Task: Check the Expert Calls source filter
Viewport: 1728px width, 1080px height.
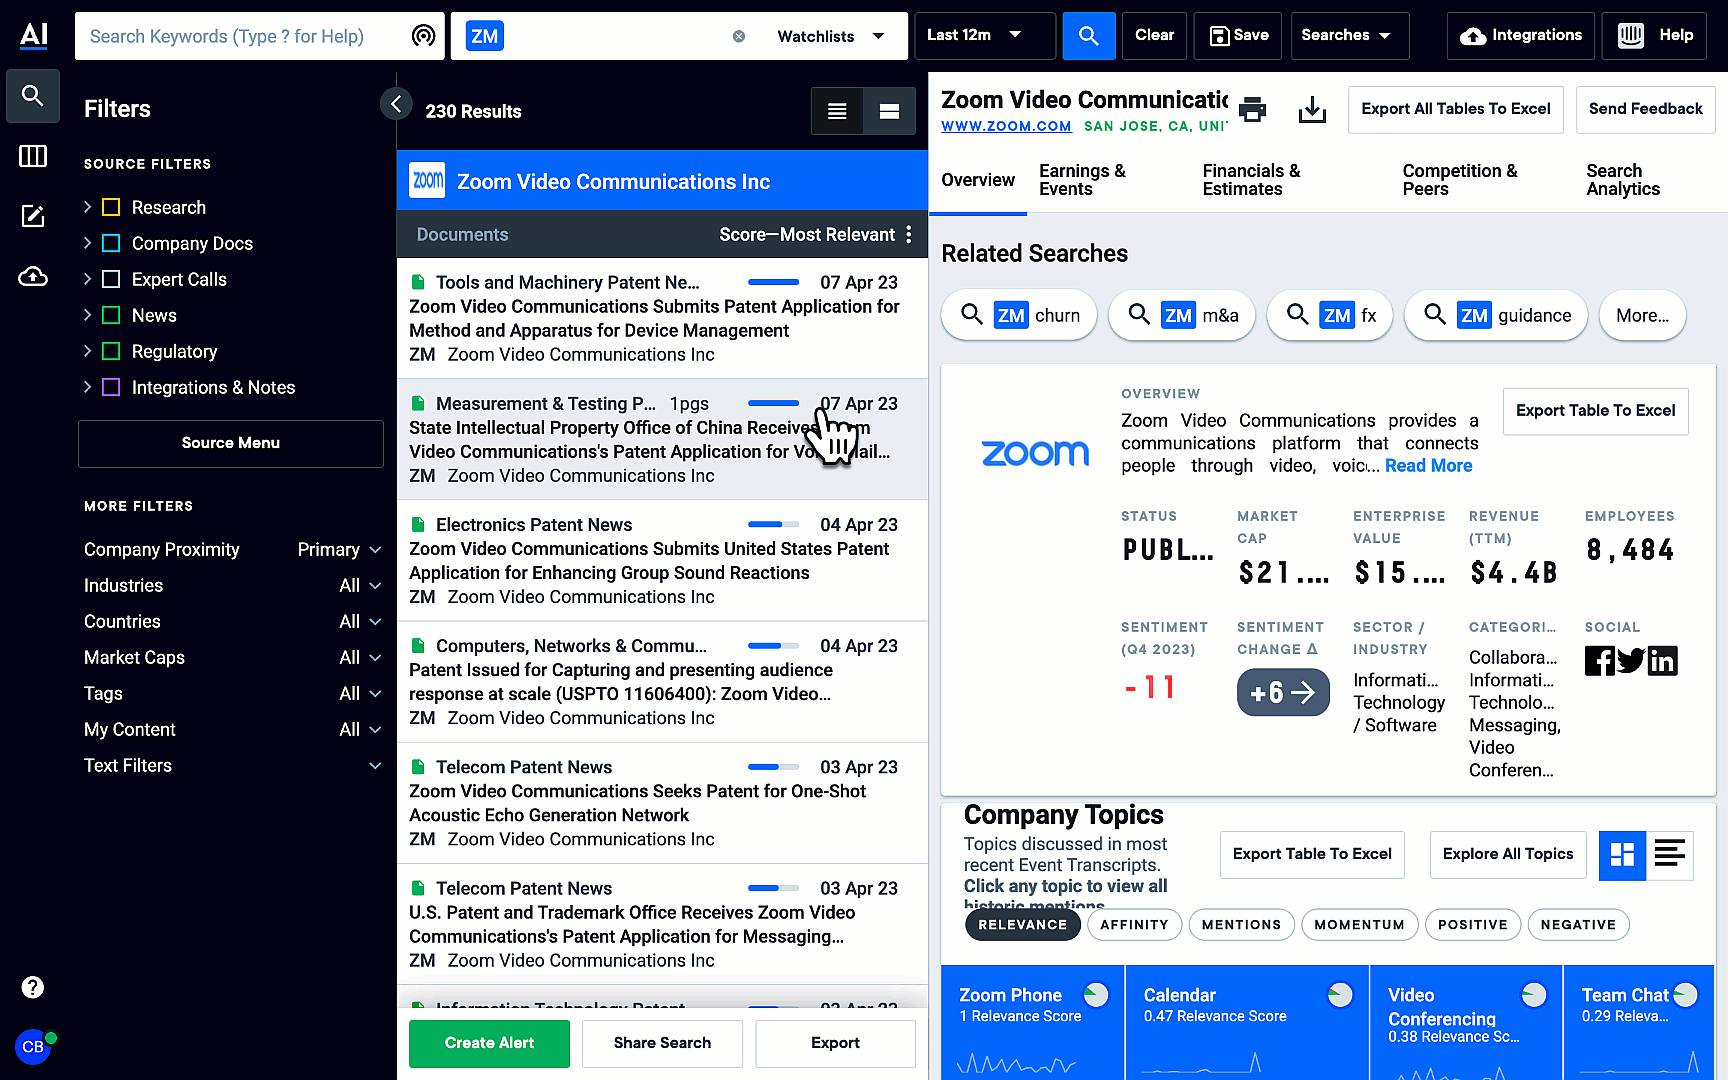Action: [111, 279]
